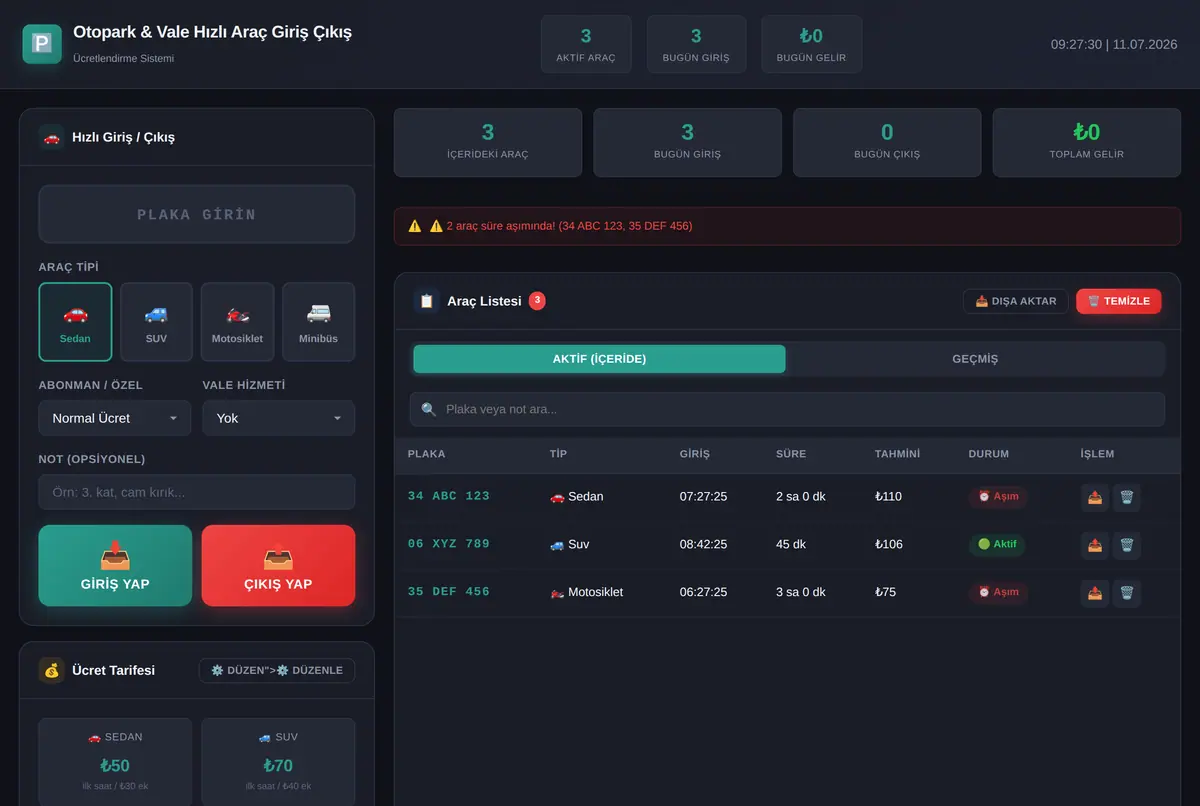Viewport: 1200px width, 806px height.
Task: Delete the 34 ABC 123 row with trash icon
Action: tap(1127, 497)
